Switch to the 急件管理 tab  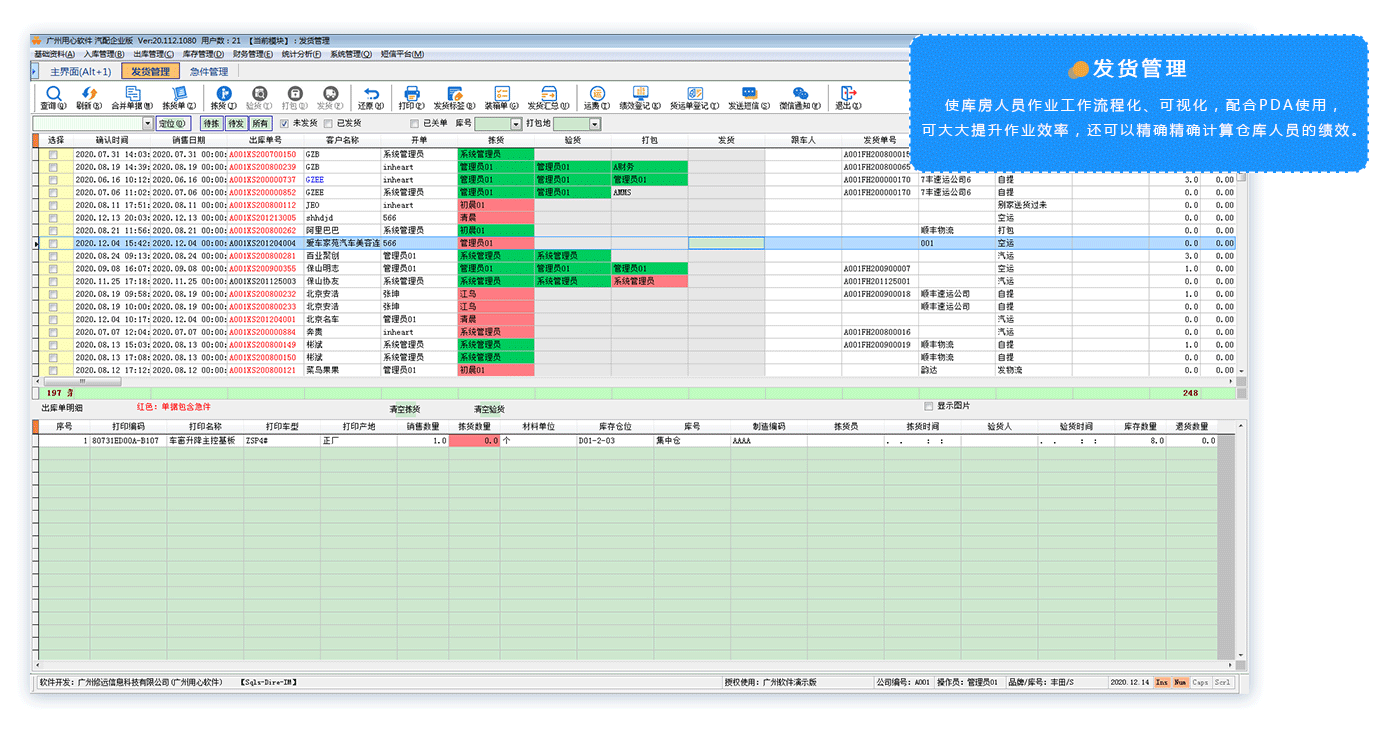point(209,72)
